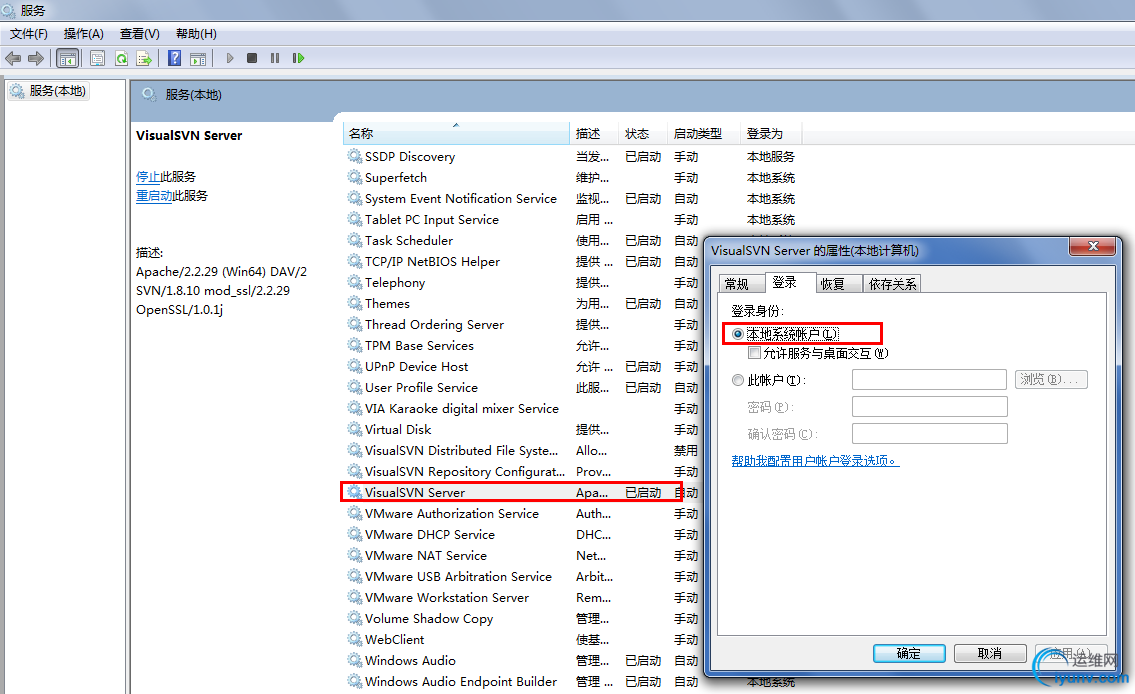The height and width of the screenshot is (694, 1135).
Task: Click the Pause Service toolbar icon
Action: 275,58
